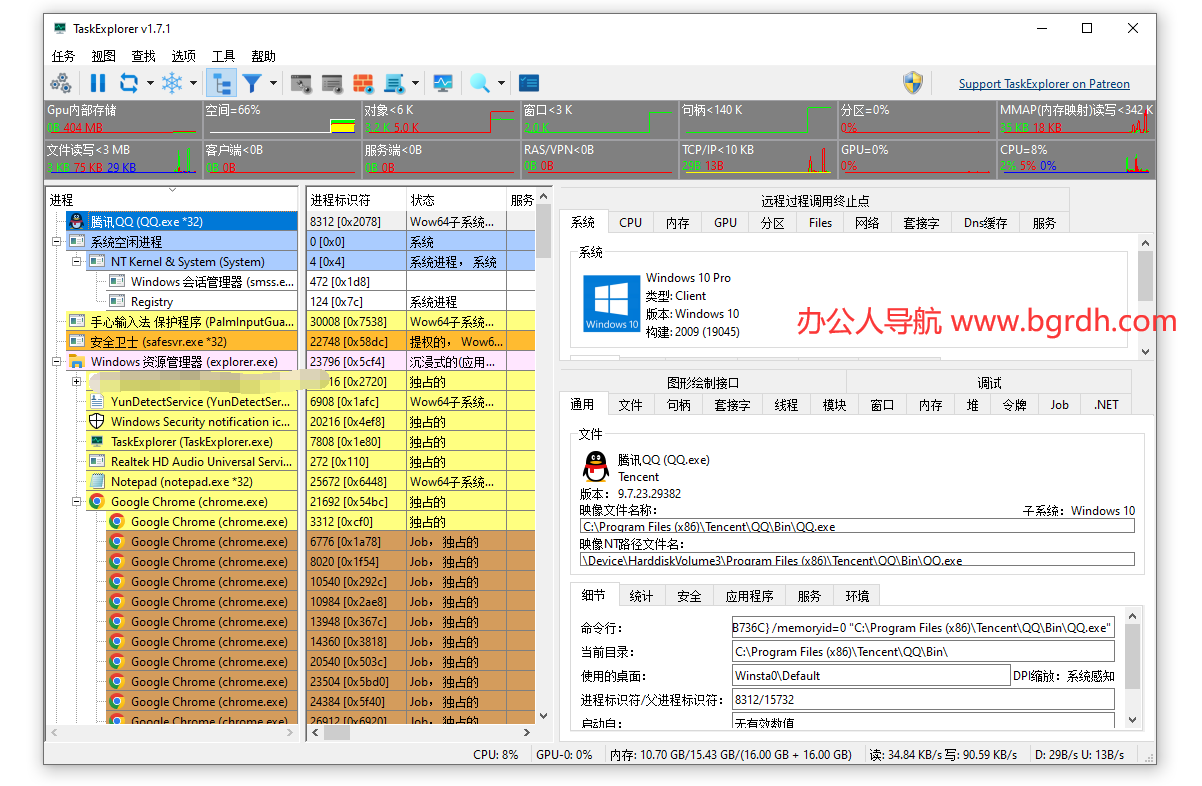Open the 线程 tab
Image resolution: width=1202 pixels, height=786 pixels.
pos(787,404)
